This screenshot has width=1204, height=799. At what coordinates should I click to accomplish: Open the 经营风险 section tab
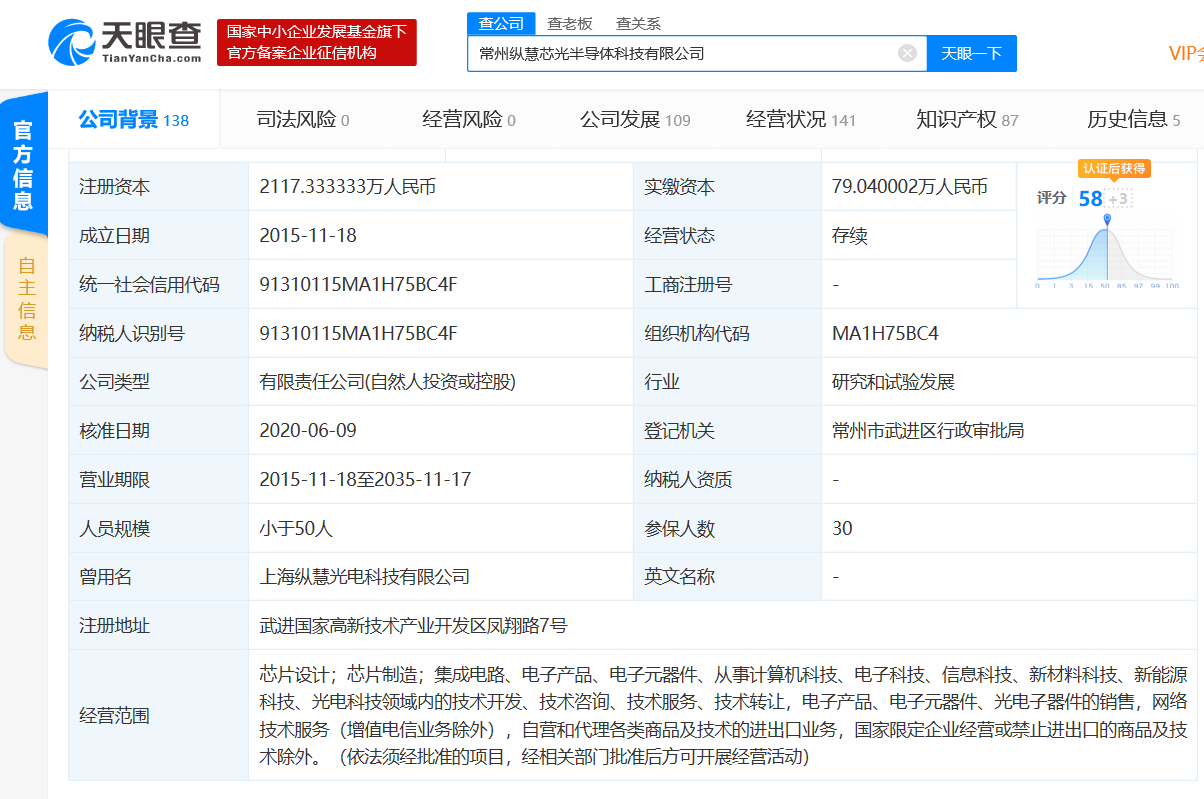(468, 120)
